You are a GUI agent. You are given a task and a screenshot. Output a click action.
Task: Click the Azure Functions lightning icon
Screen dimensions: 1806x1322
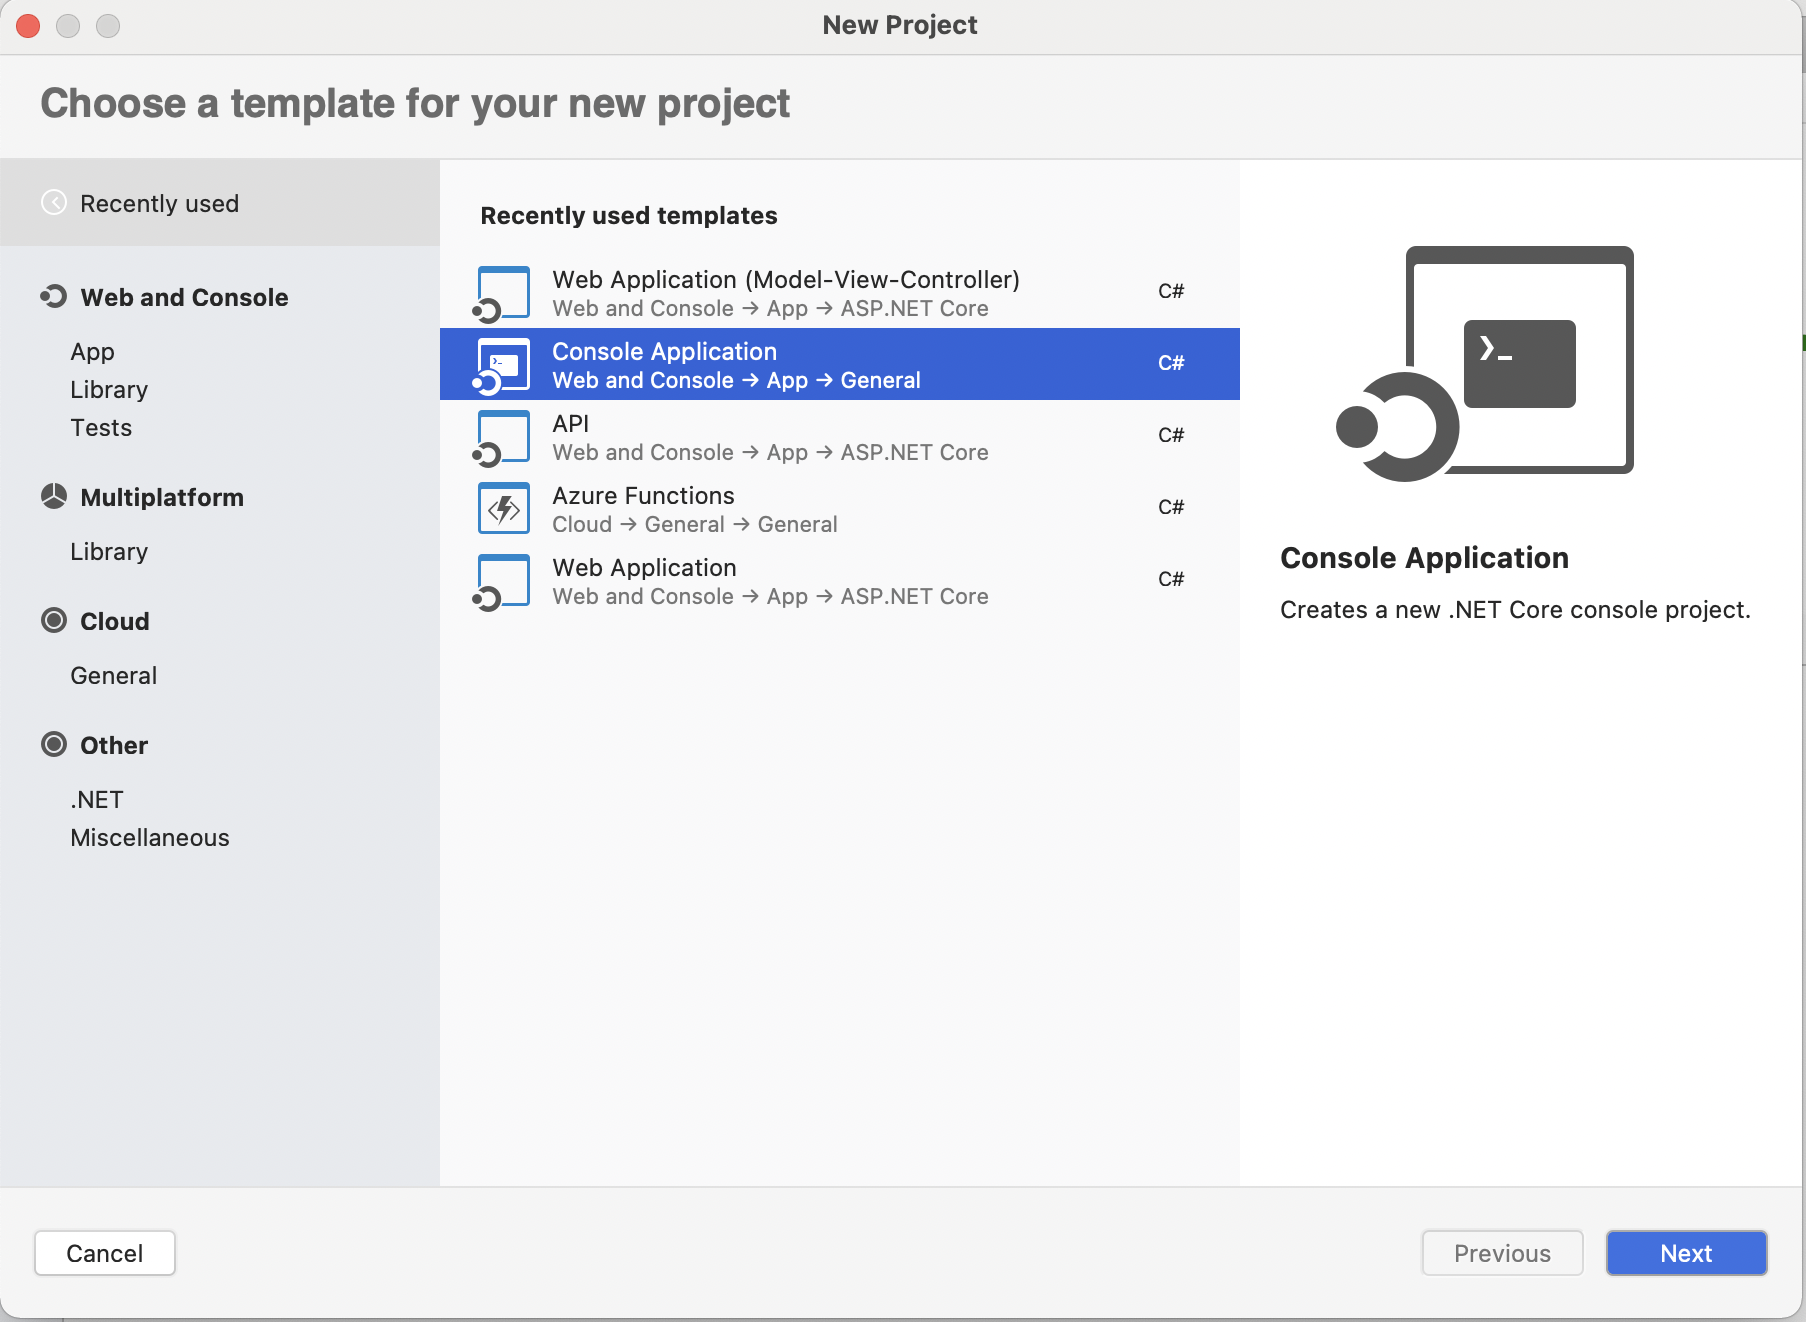coord(503,509)
